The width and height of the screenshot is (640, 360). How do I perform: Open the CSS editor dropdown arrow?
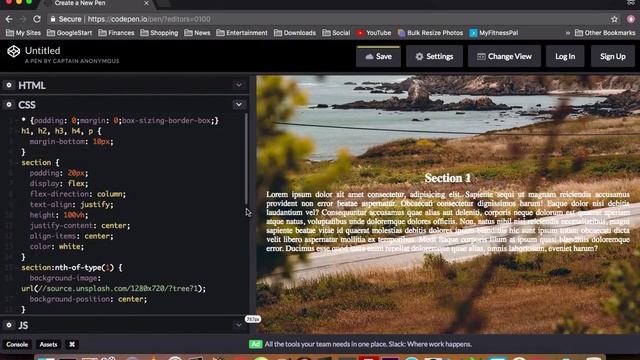239,104
